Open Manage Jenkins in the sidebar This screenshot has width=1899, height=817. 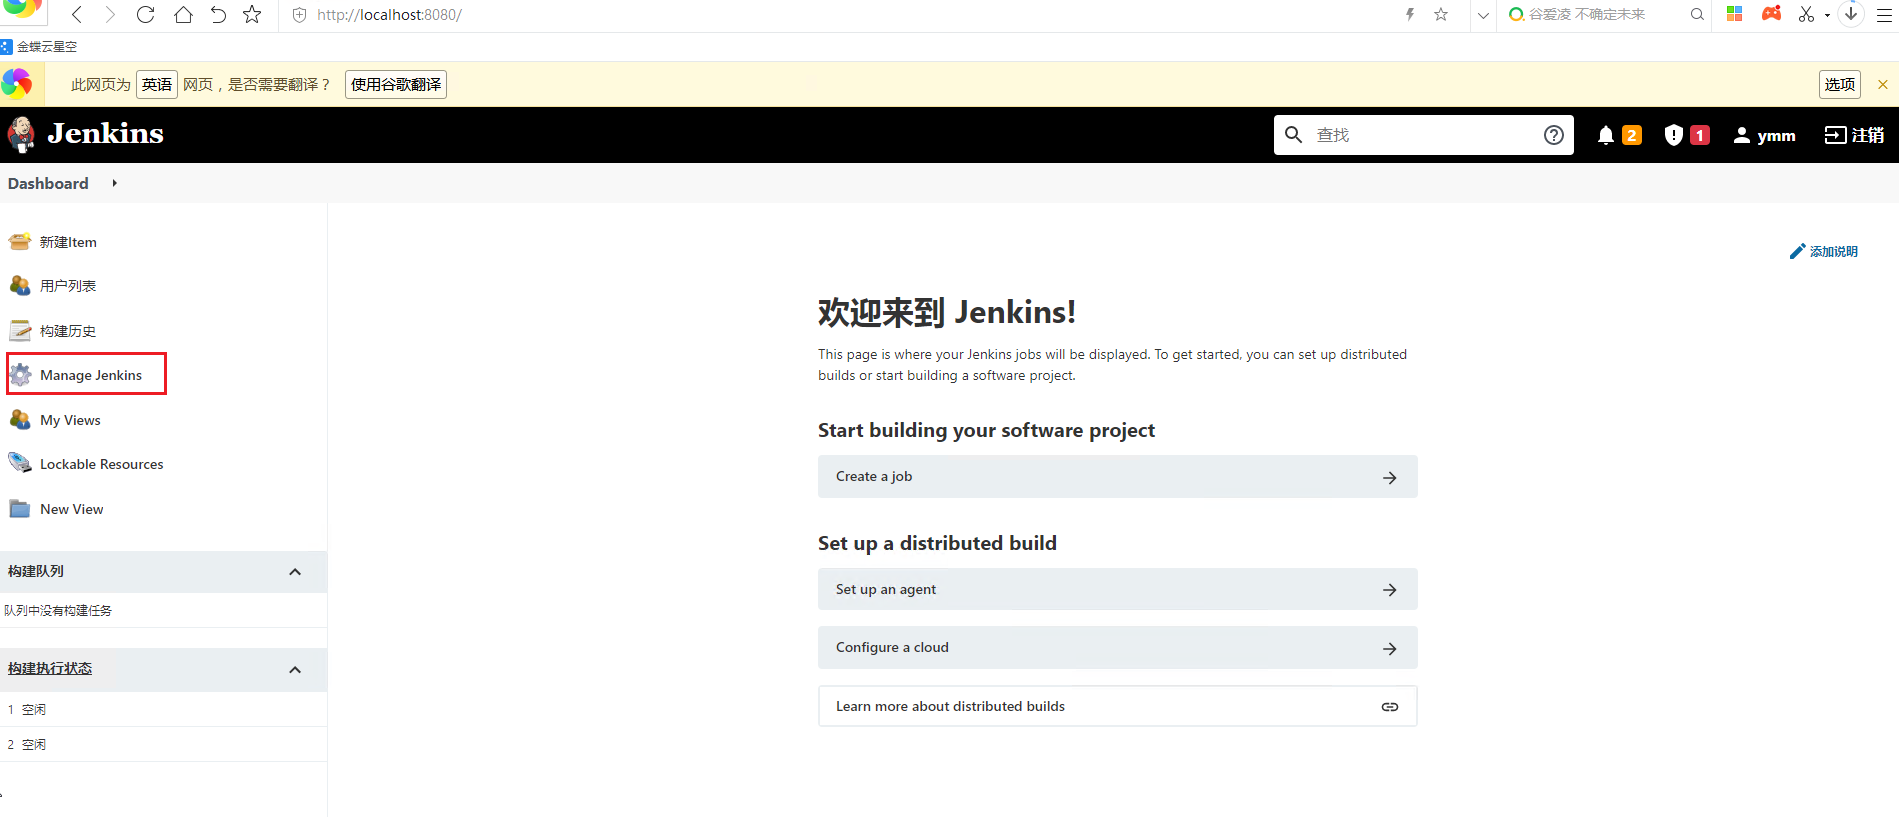pyautogui.click(x=91, y=375)
